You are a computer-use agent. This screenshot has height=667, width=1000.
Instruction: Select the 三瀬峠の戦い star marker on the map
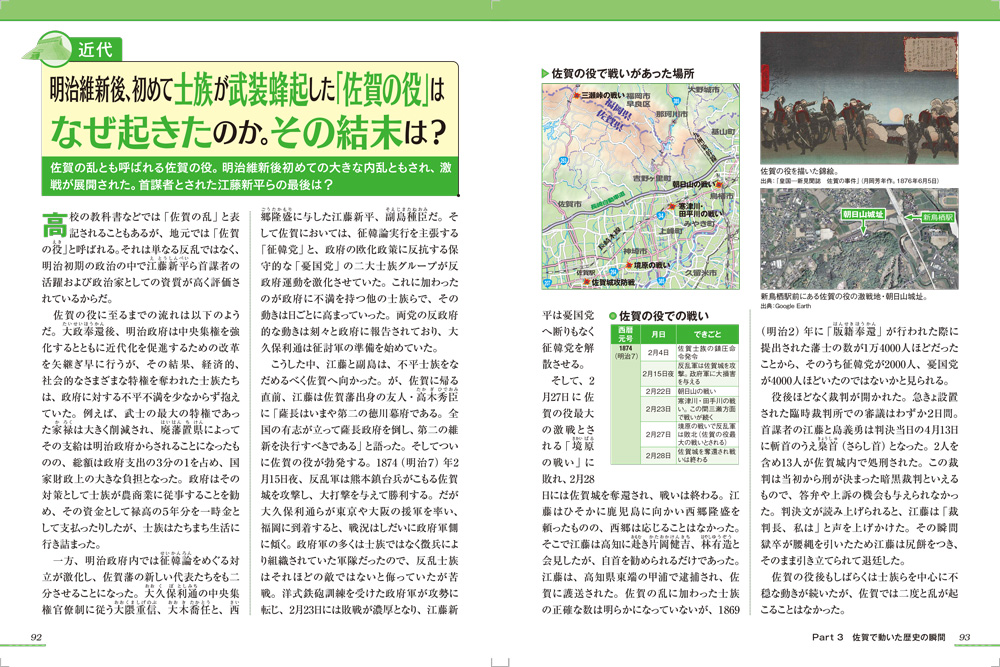point(576,96)
